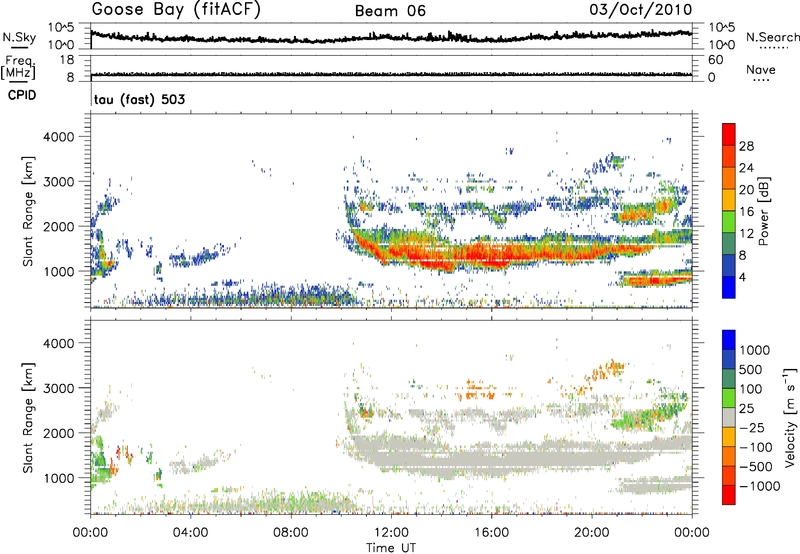This screenshot has height=554, width=800.
Task: Click the frequency trace line plot
Action: pyautogui.click(x=391, y=74)
